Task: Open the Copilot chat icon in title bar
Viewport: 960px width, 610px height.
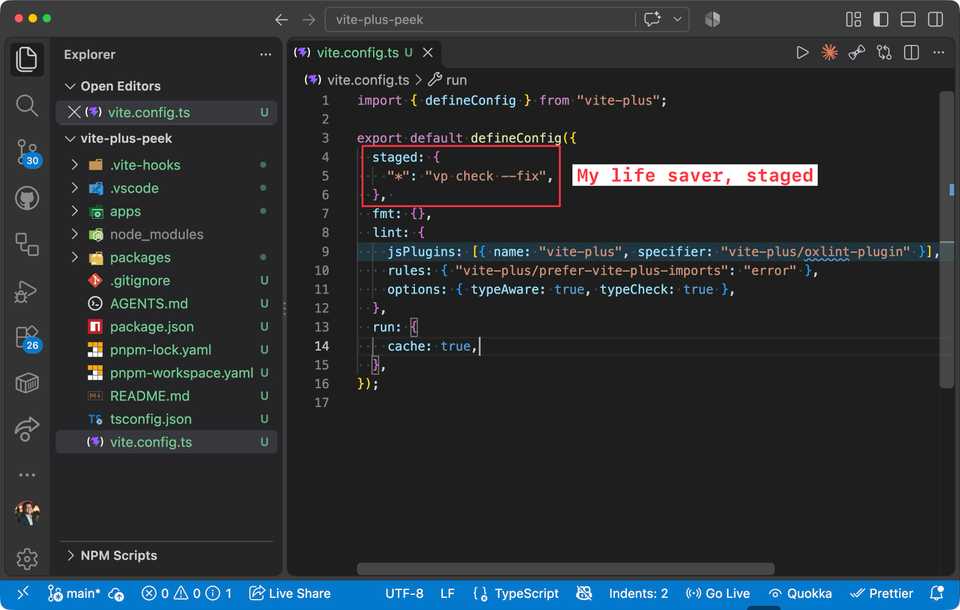Action: (x=652, y=19)
